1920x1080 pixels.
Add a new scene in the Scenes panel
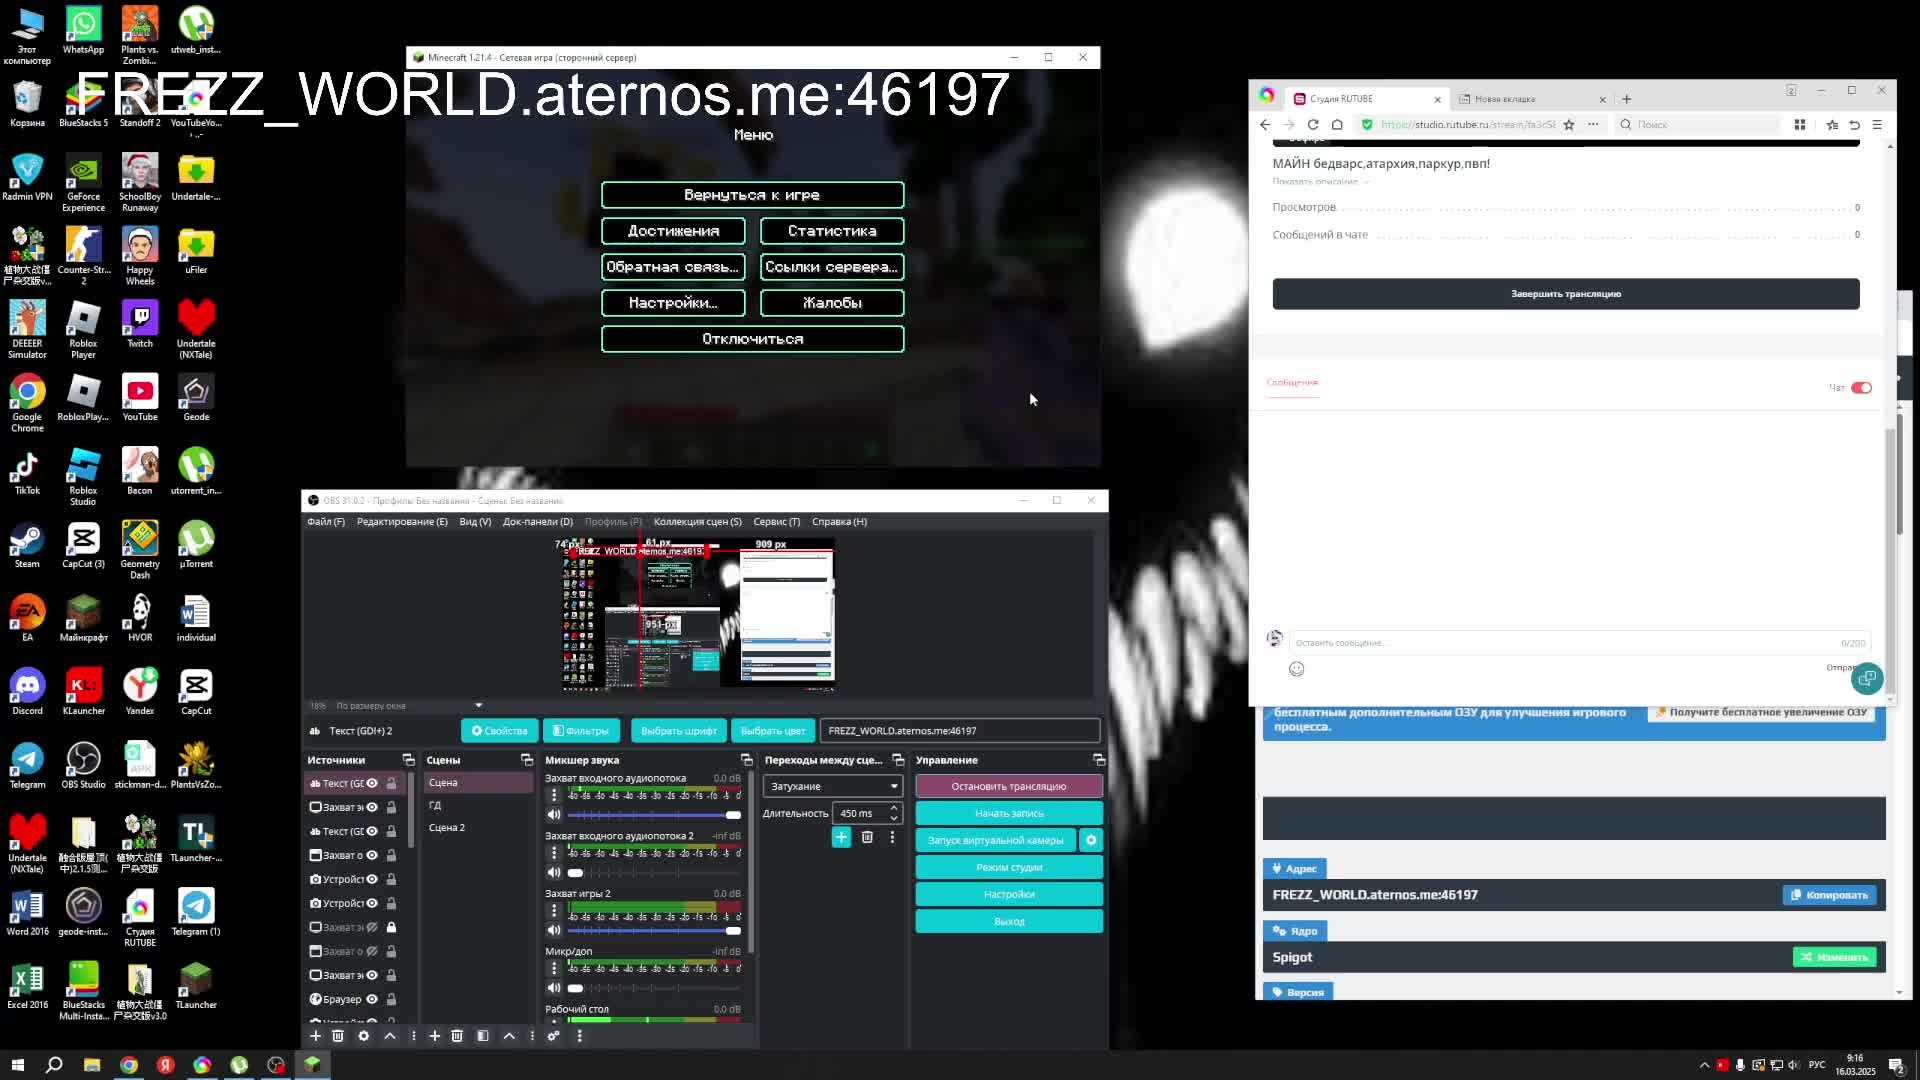pos(435,1036)
